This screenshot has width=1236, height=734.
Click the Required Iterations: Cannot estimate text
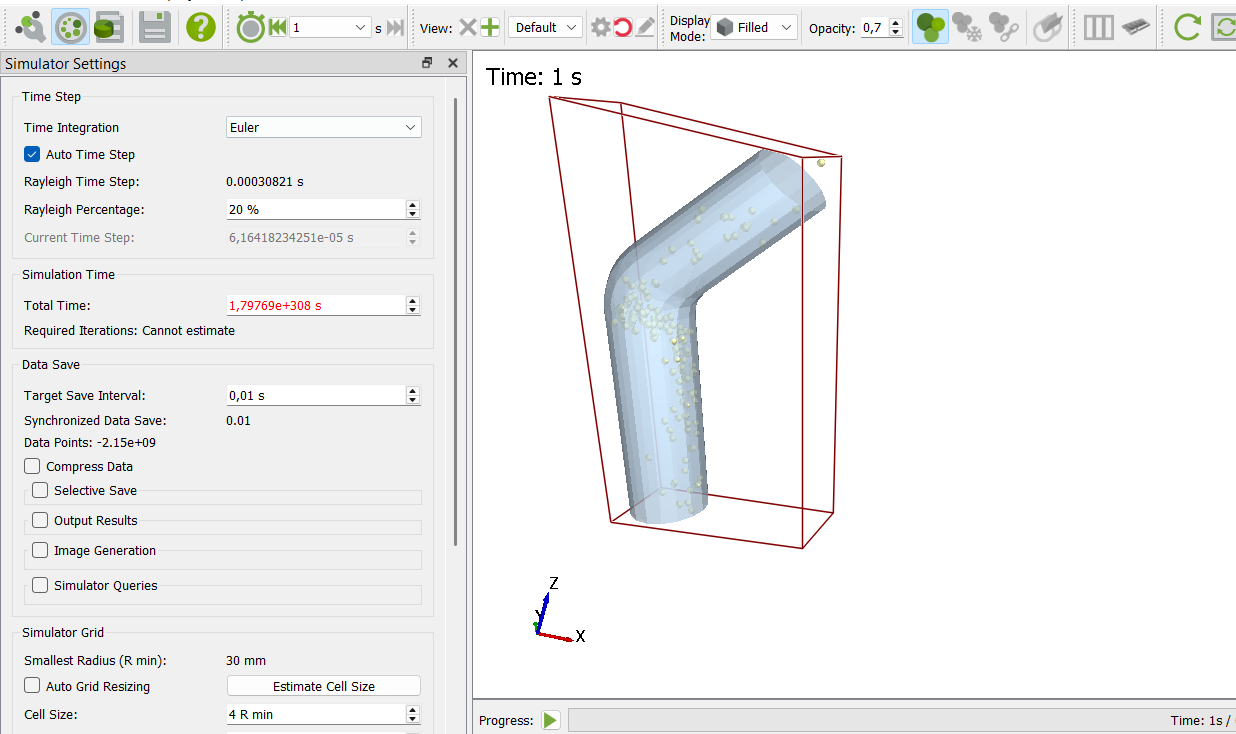tap(129, 330)
